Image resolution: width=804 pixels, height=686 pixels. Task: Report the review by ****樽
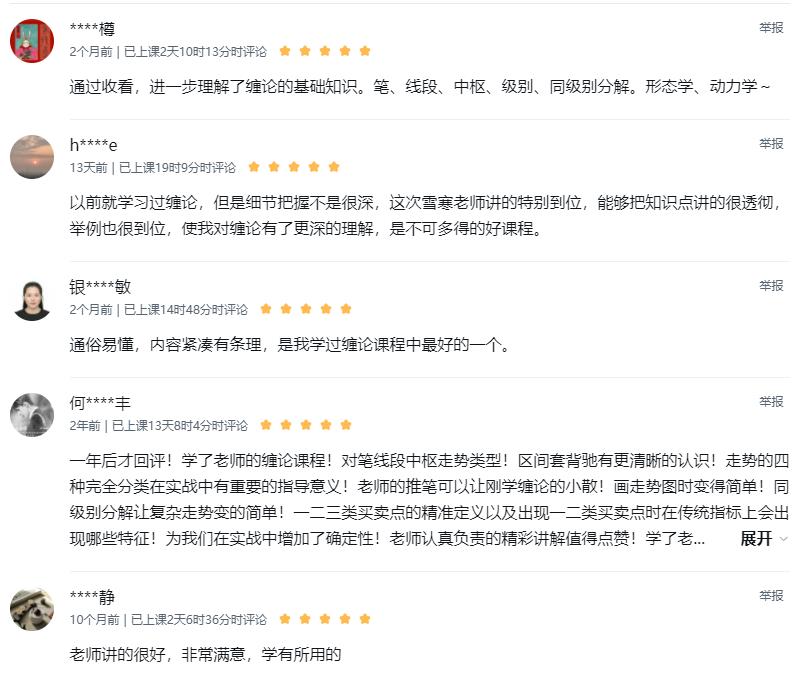pyautogui.click(x=771, y=28)
